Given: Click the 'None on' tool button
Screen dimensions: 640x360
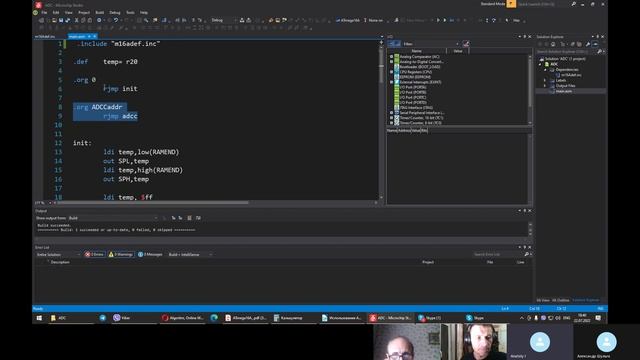Looking at the screenshot, I should [373, 20].
